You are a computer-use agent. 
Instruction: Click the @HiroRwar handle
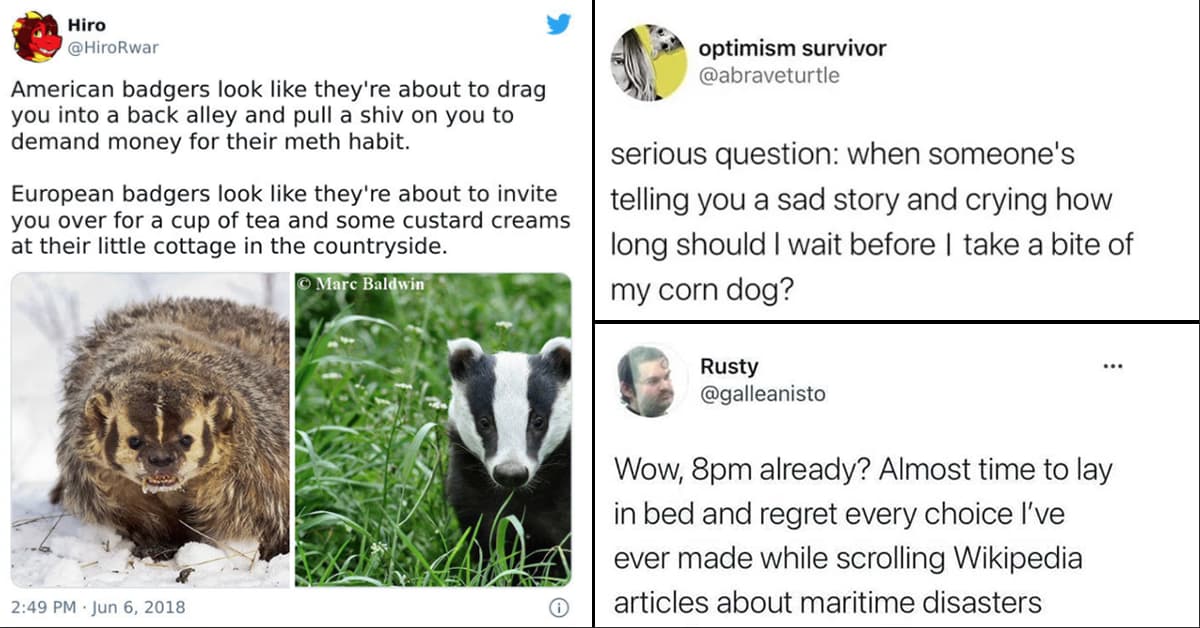tap(112, 47)
